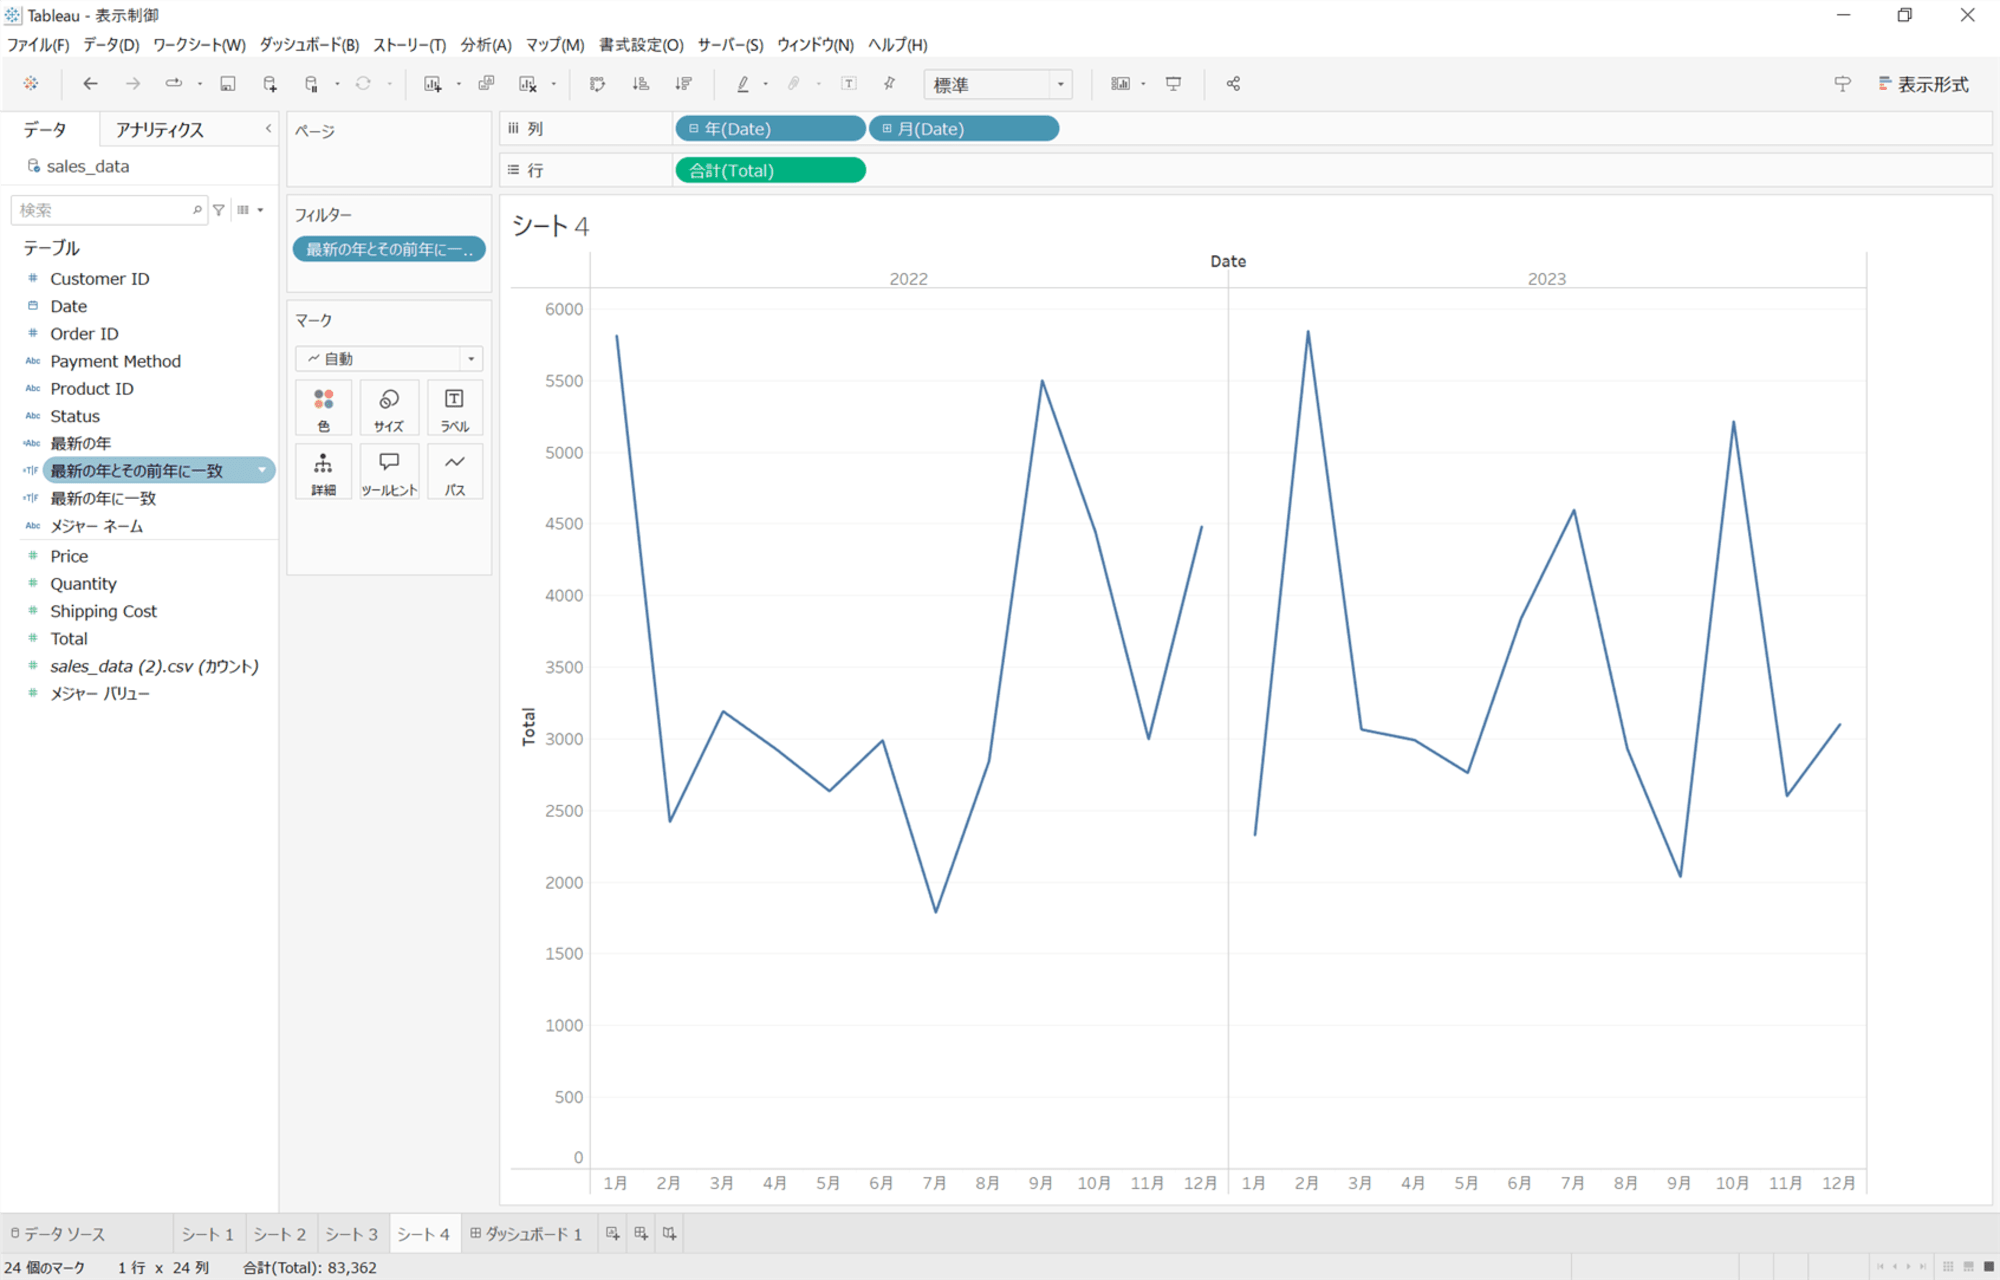The image size is (2000, 1280).
Task: Open the ファイル(F) menu
Action: click(38, 45)
